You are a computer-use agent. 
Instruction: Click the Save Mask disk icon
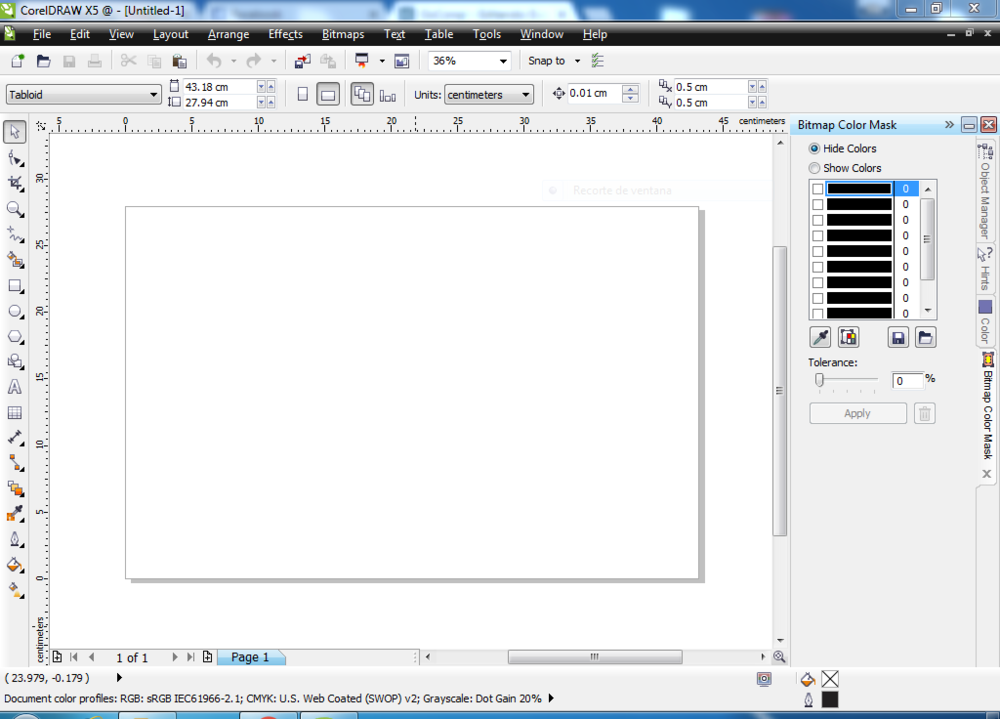(898, 337)
